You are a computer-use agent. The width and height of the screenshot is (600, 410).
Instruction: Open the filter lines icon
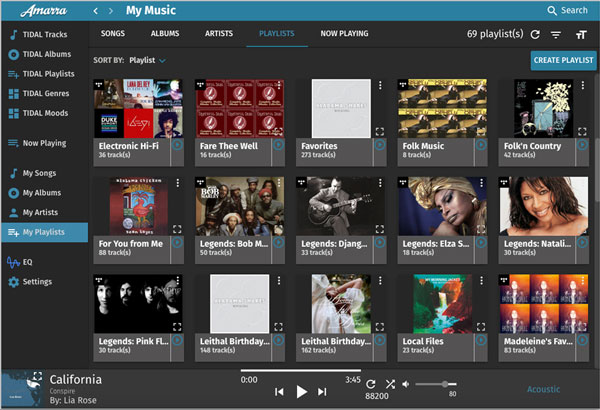point(556,35)
